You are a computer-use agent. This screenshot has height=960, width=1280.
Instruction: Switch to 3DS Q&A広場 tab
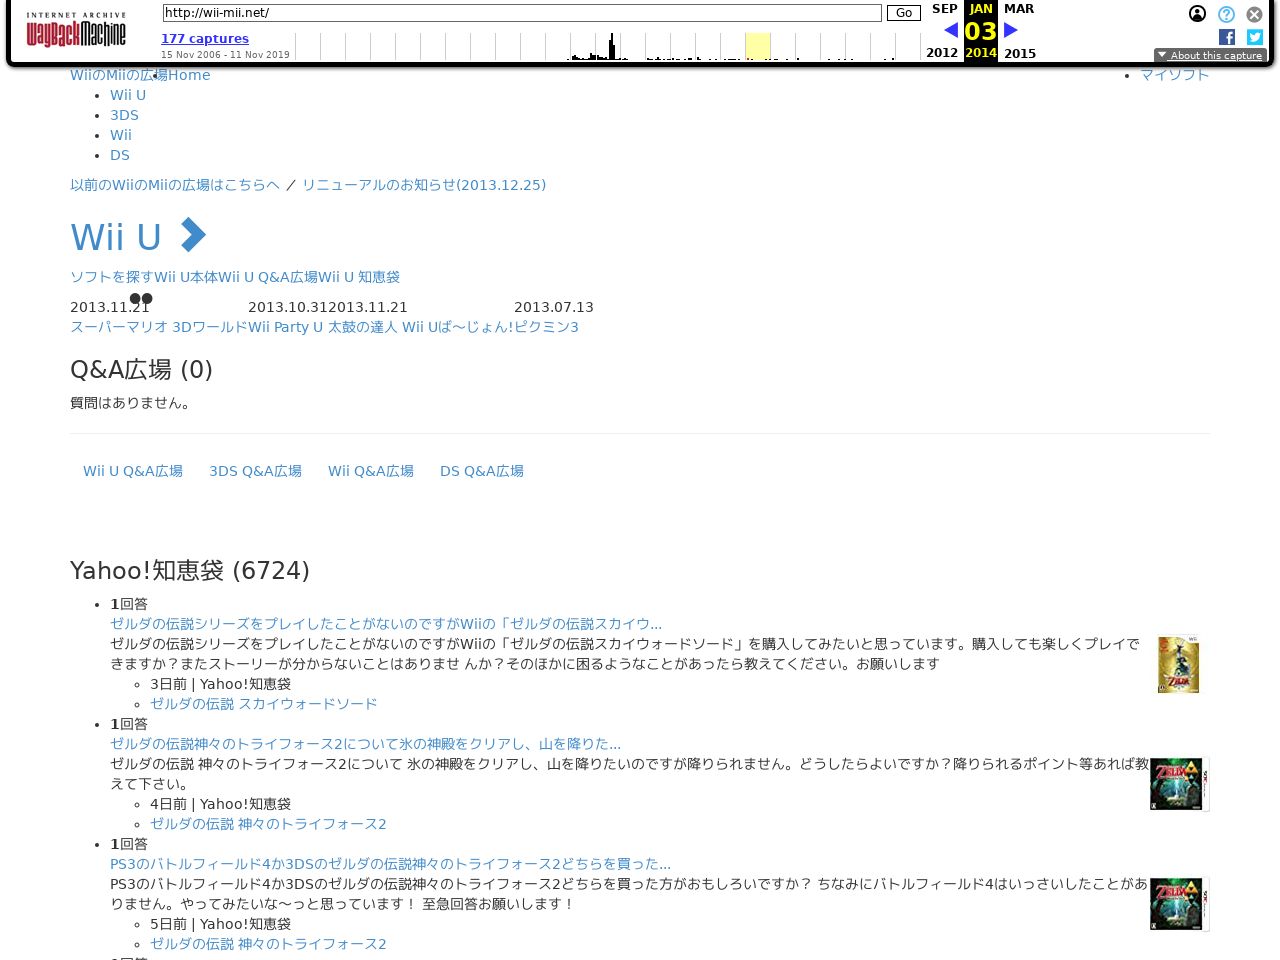[255, 471]
